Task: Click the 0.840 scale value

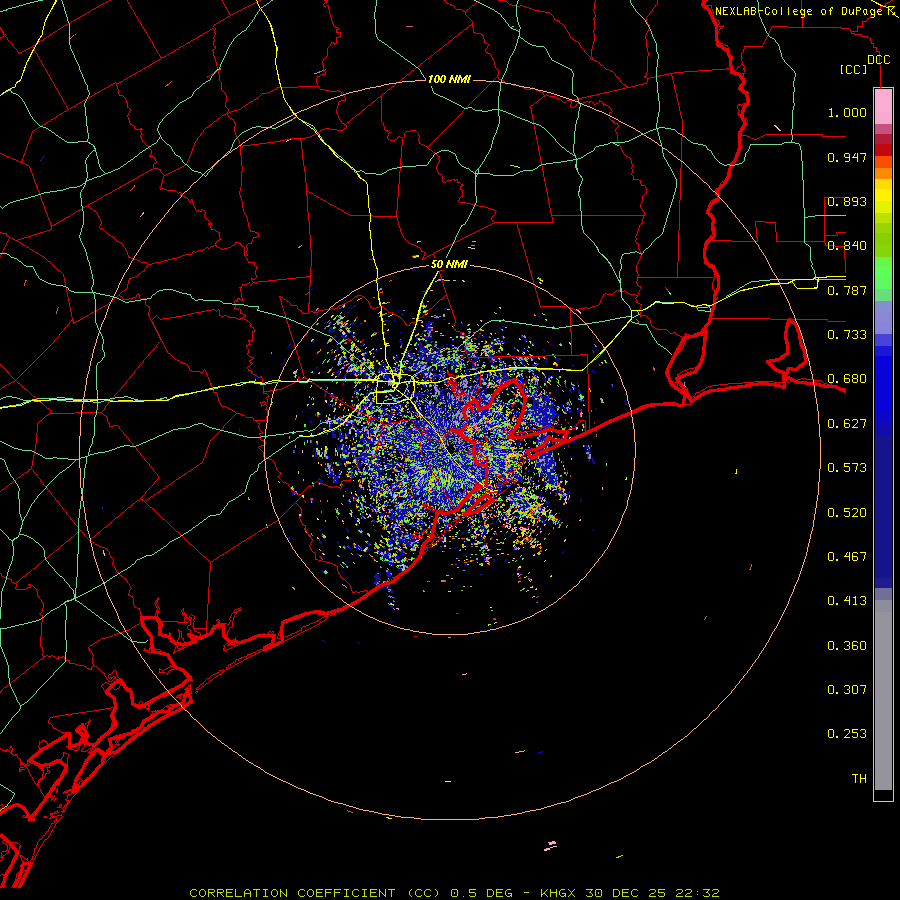Action: point(847,246)
